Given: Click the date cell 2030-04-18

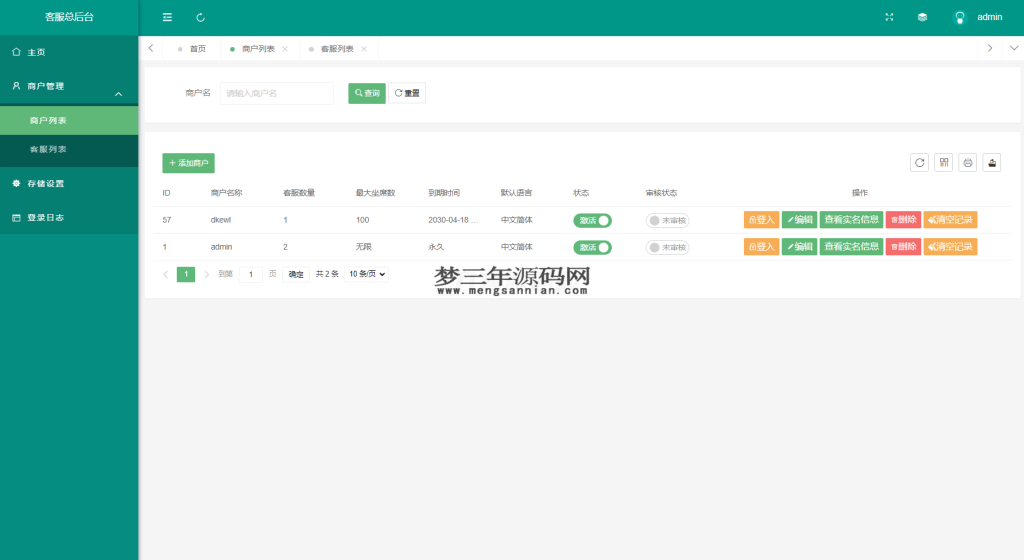Looking at the screenshot, I should (453, 220).
